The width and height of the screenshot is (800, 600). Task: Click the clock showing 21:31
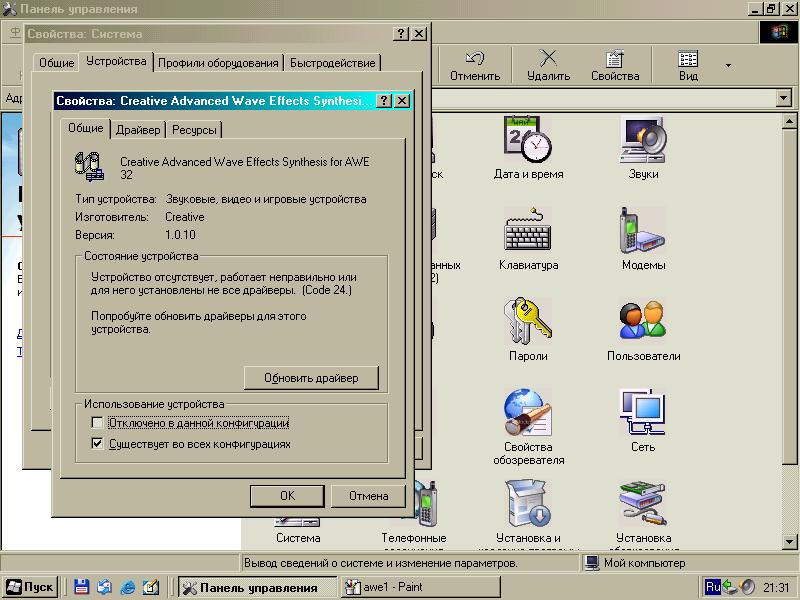777,588
